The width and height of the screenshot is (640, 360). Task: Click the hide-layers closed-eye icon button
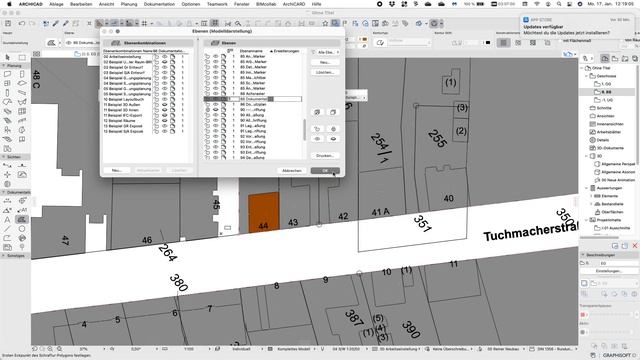point(333,139)
